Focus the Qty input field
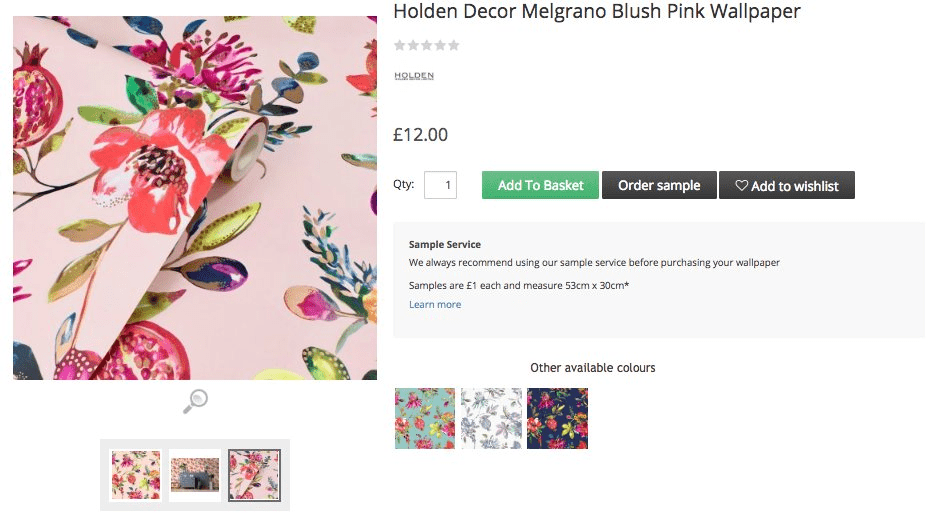 [x=440, y=185]
